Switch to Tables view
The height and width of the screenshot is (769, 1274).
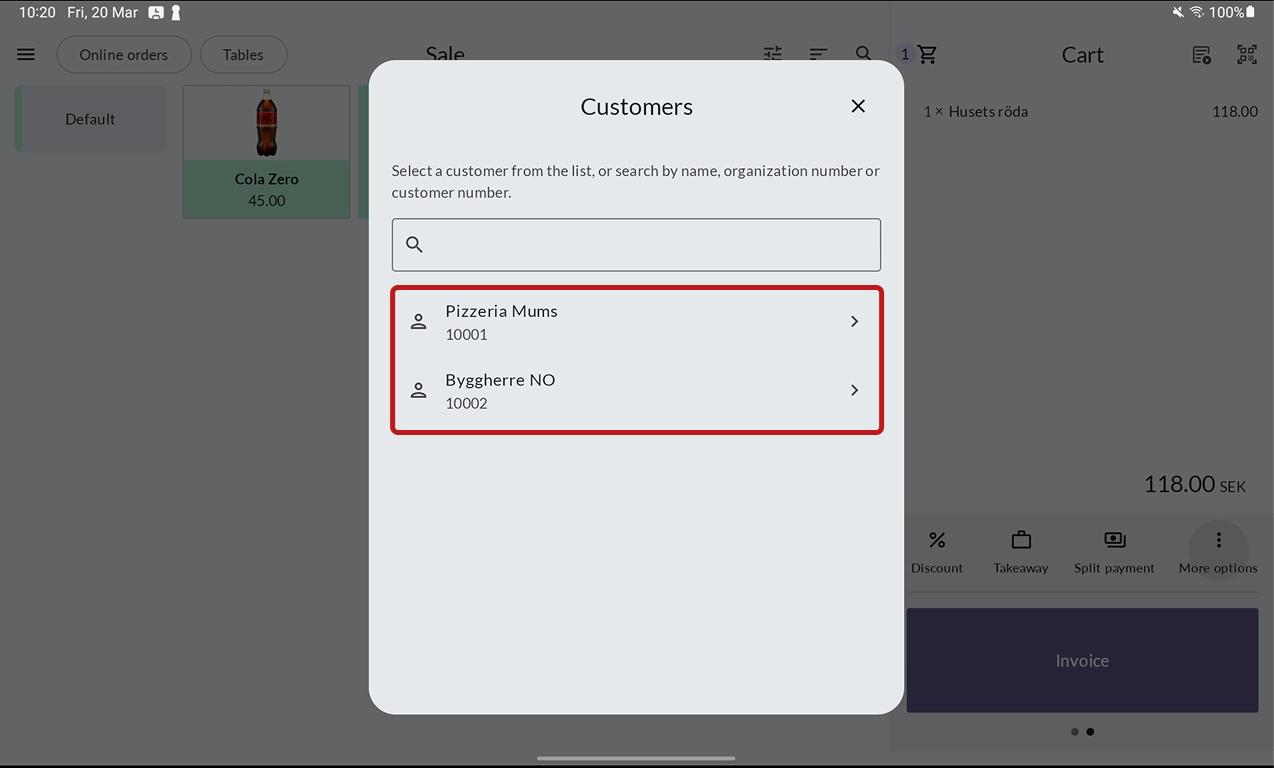(243, 55)
